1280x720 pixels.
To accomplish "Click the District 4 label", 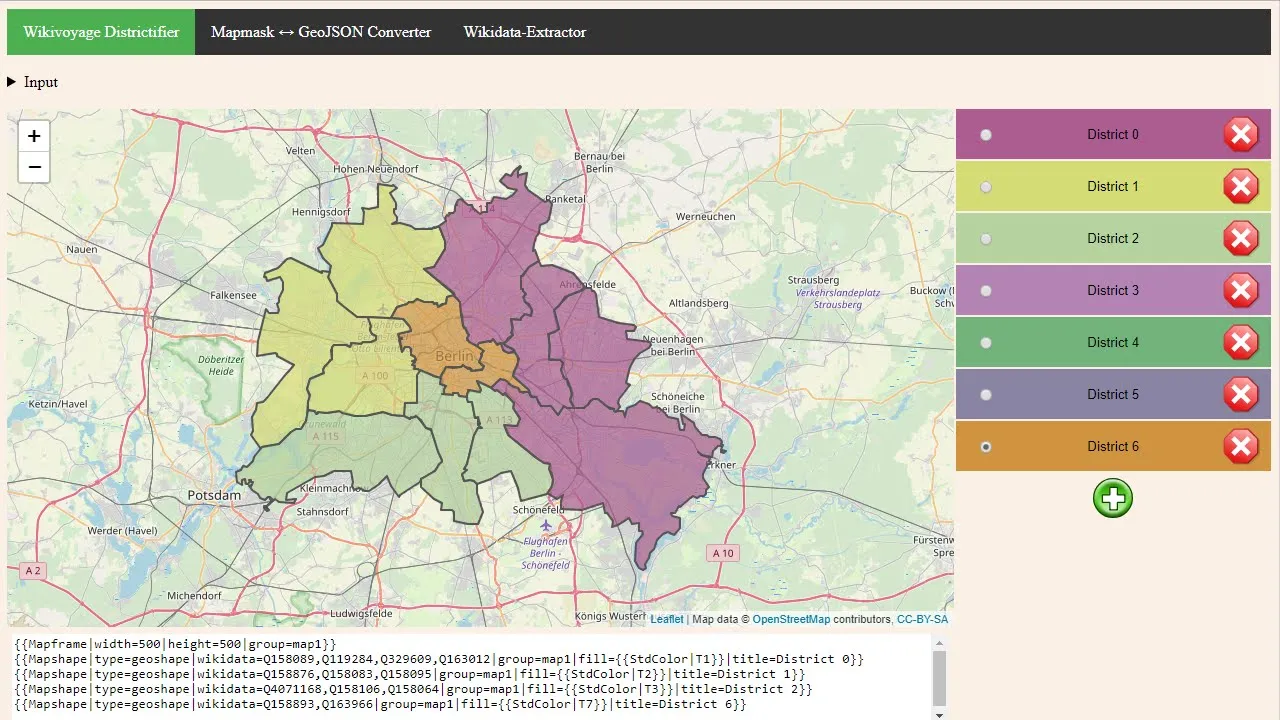I will click(1113, 342).
